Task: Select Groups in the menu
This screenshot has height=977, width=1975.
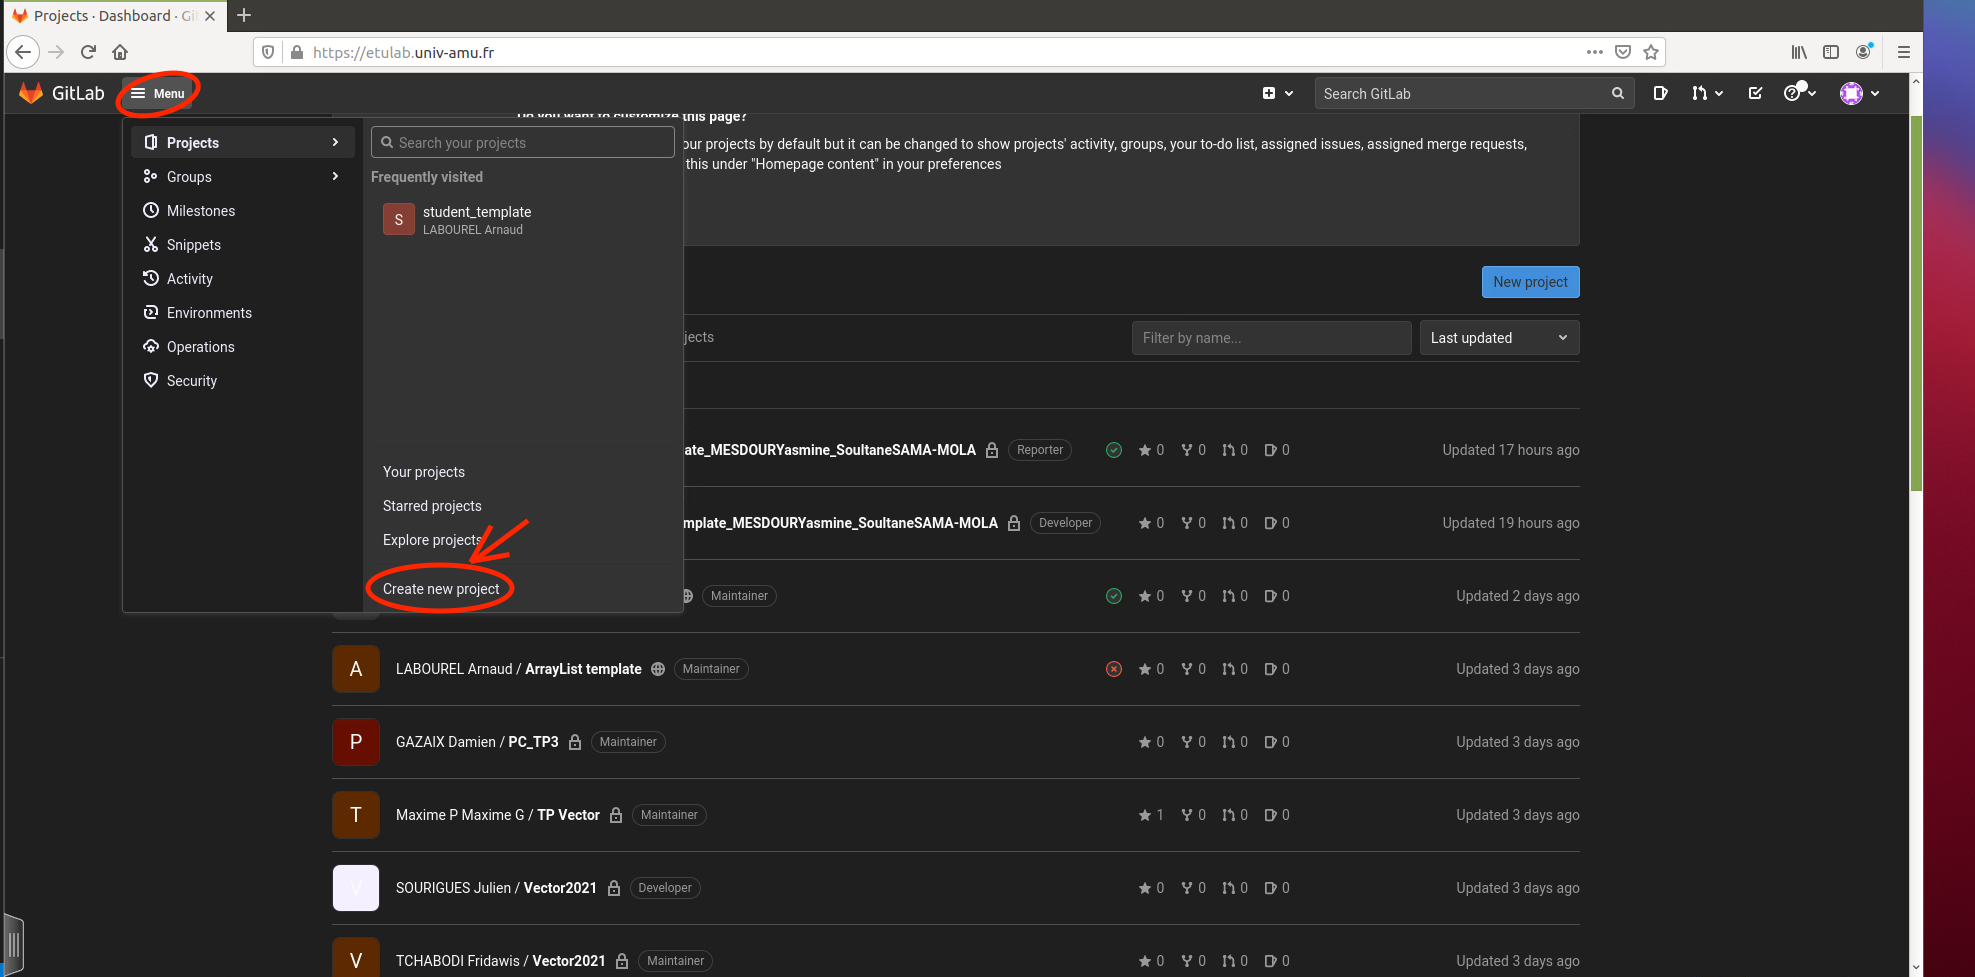Action: [189, 177]
